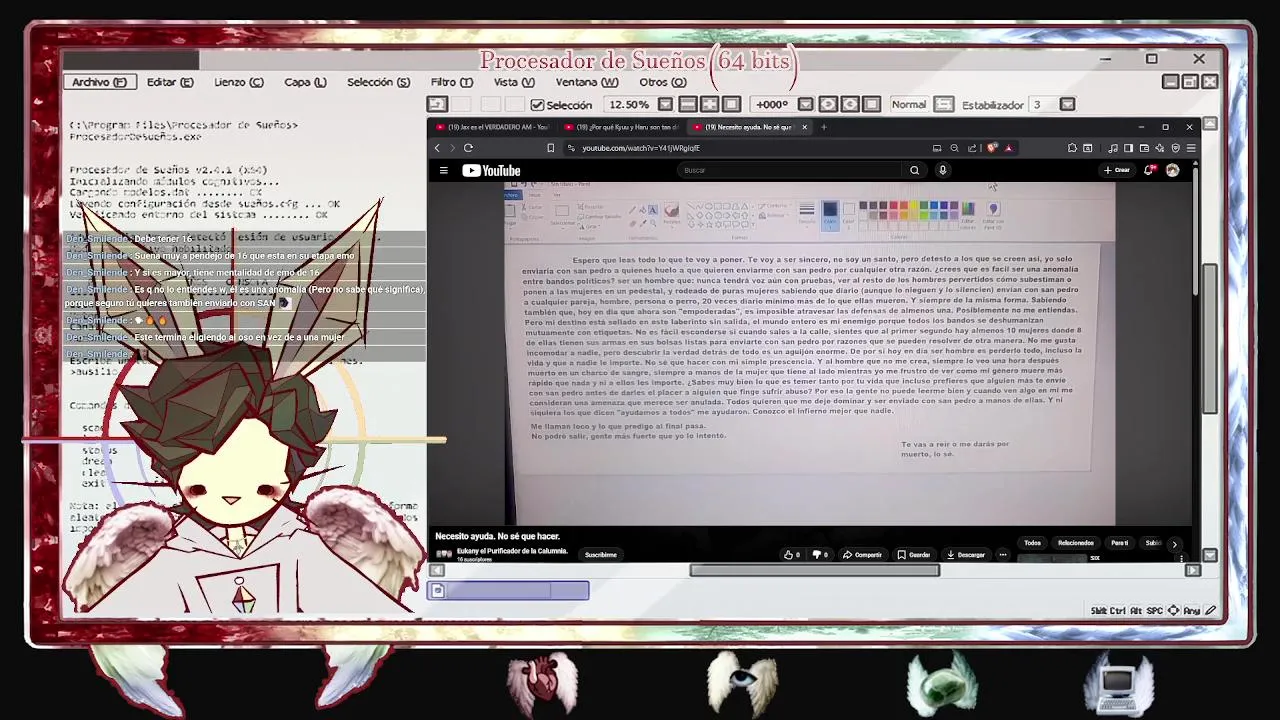Click the square reset zoom icon
Image resolution: width=1280 pixels, height=720 pixels.
731,105
